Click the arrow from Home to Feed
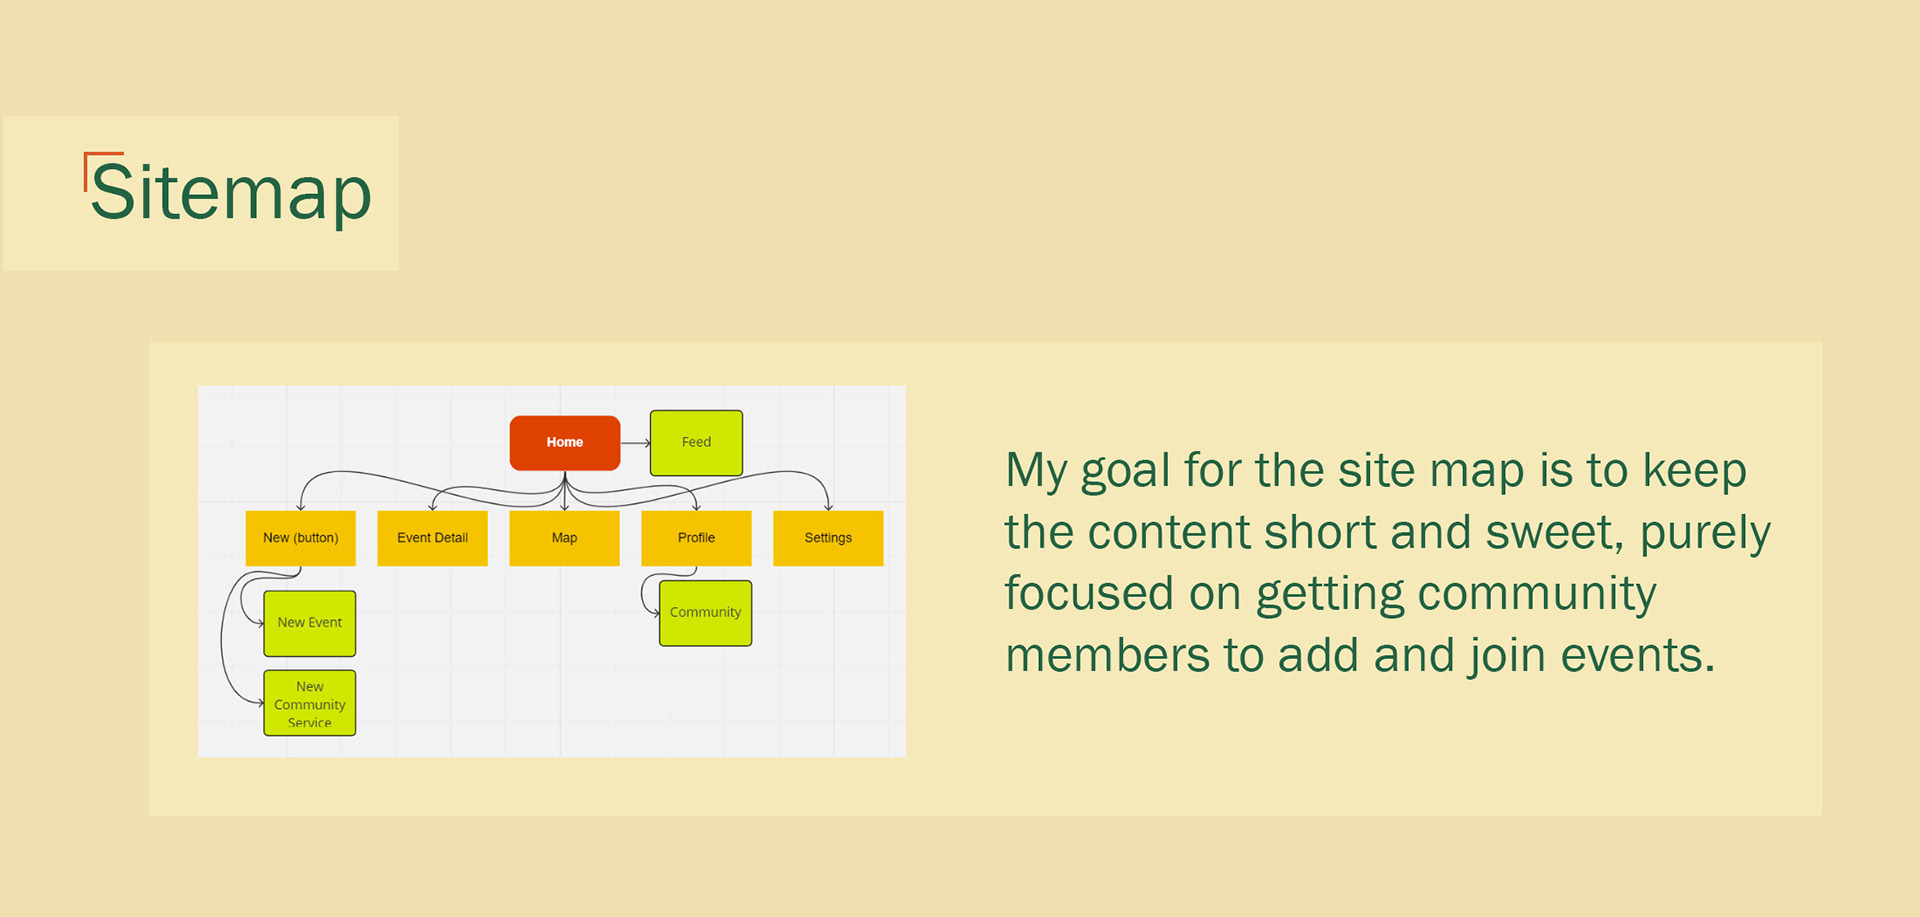This screenshot has height=917, width=1920. [635, 443]
